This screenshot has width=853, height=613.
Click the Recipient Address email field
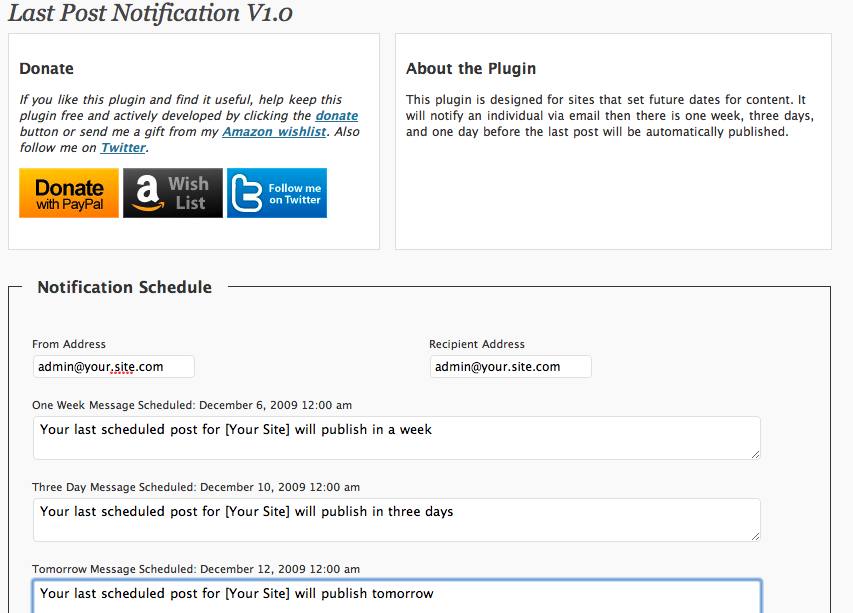pyautogui.click(x=510, y=367)
